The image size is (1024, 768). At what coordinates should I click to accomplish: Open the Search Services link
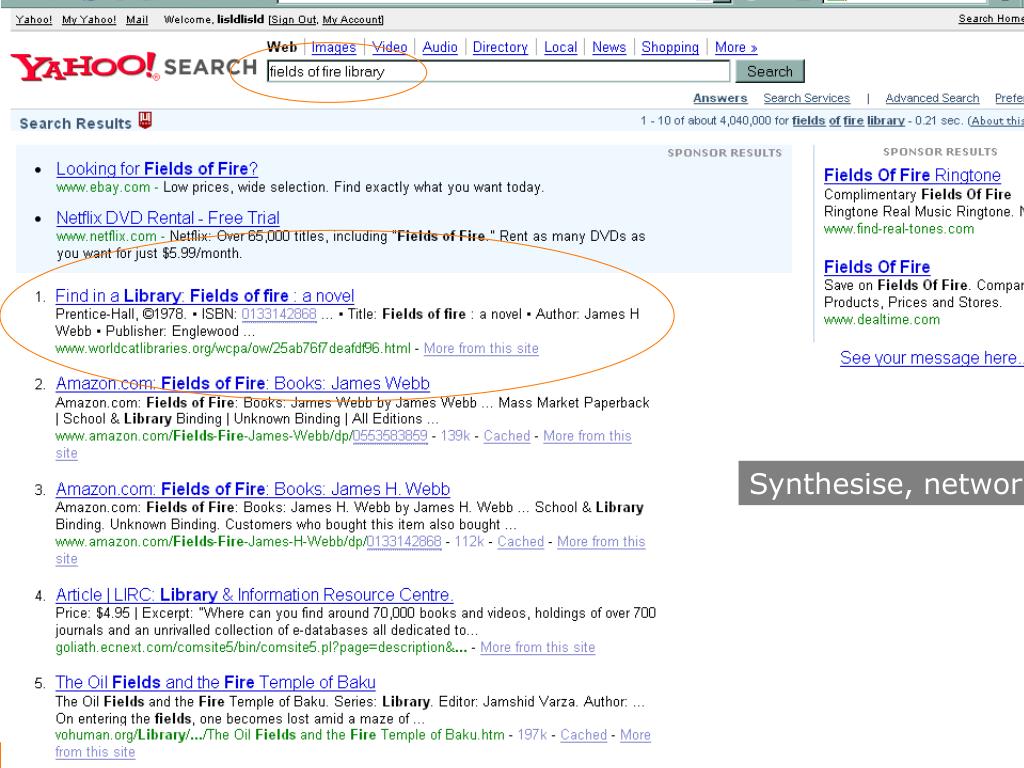tap(807, 98)
